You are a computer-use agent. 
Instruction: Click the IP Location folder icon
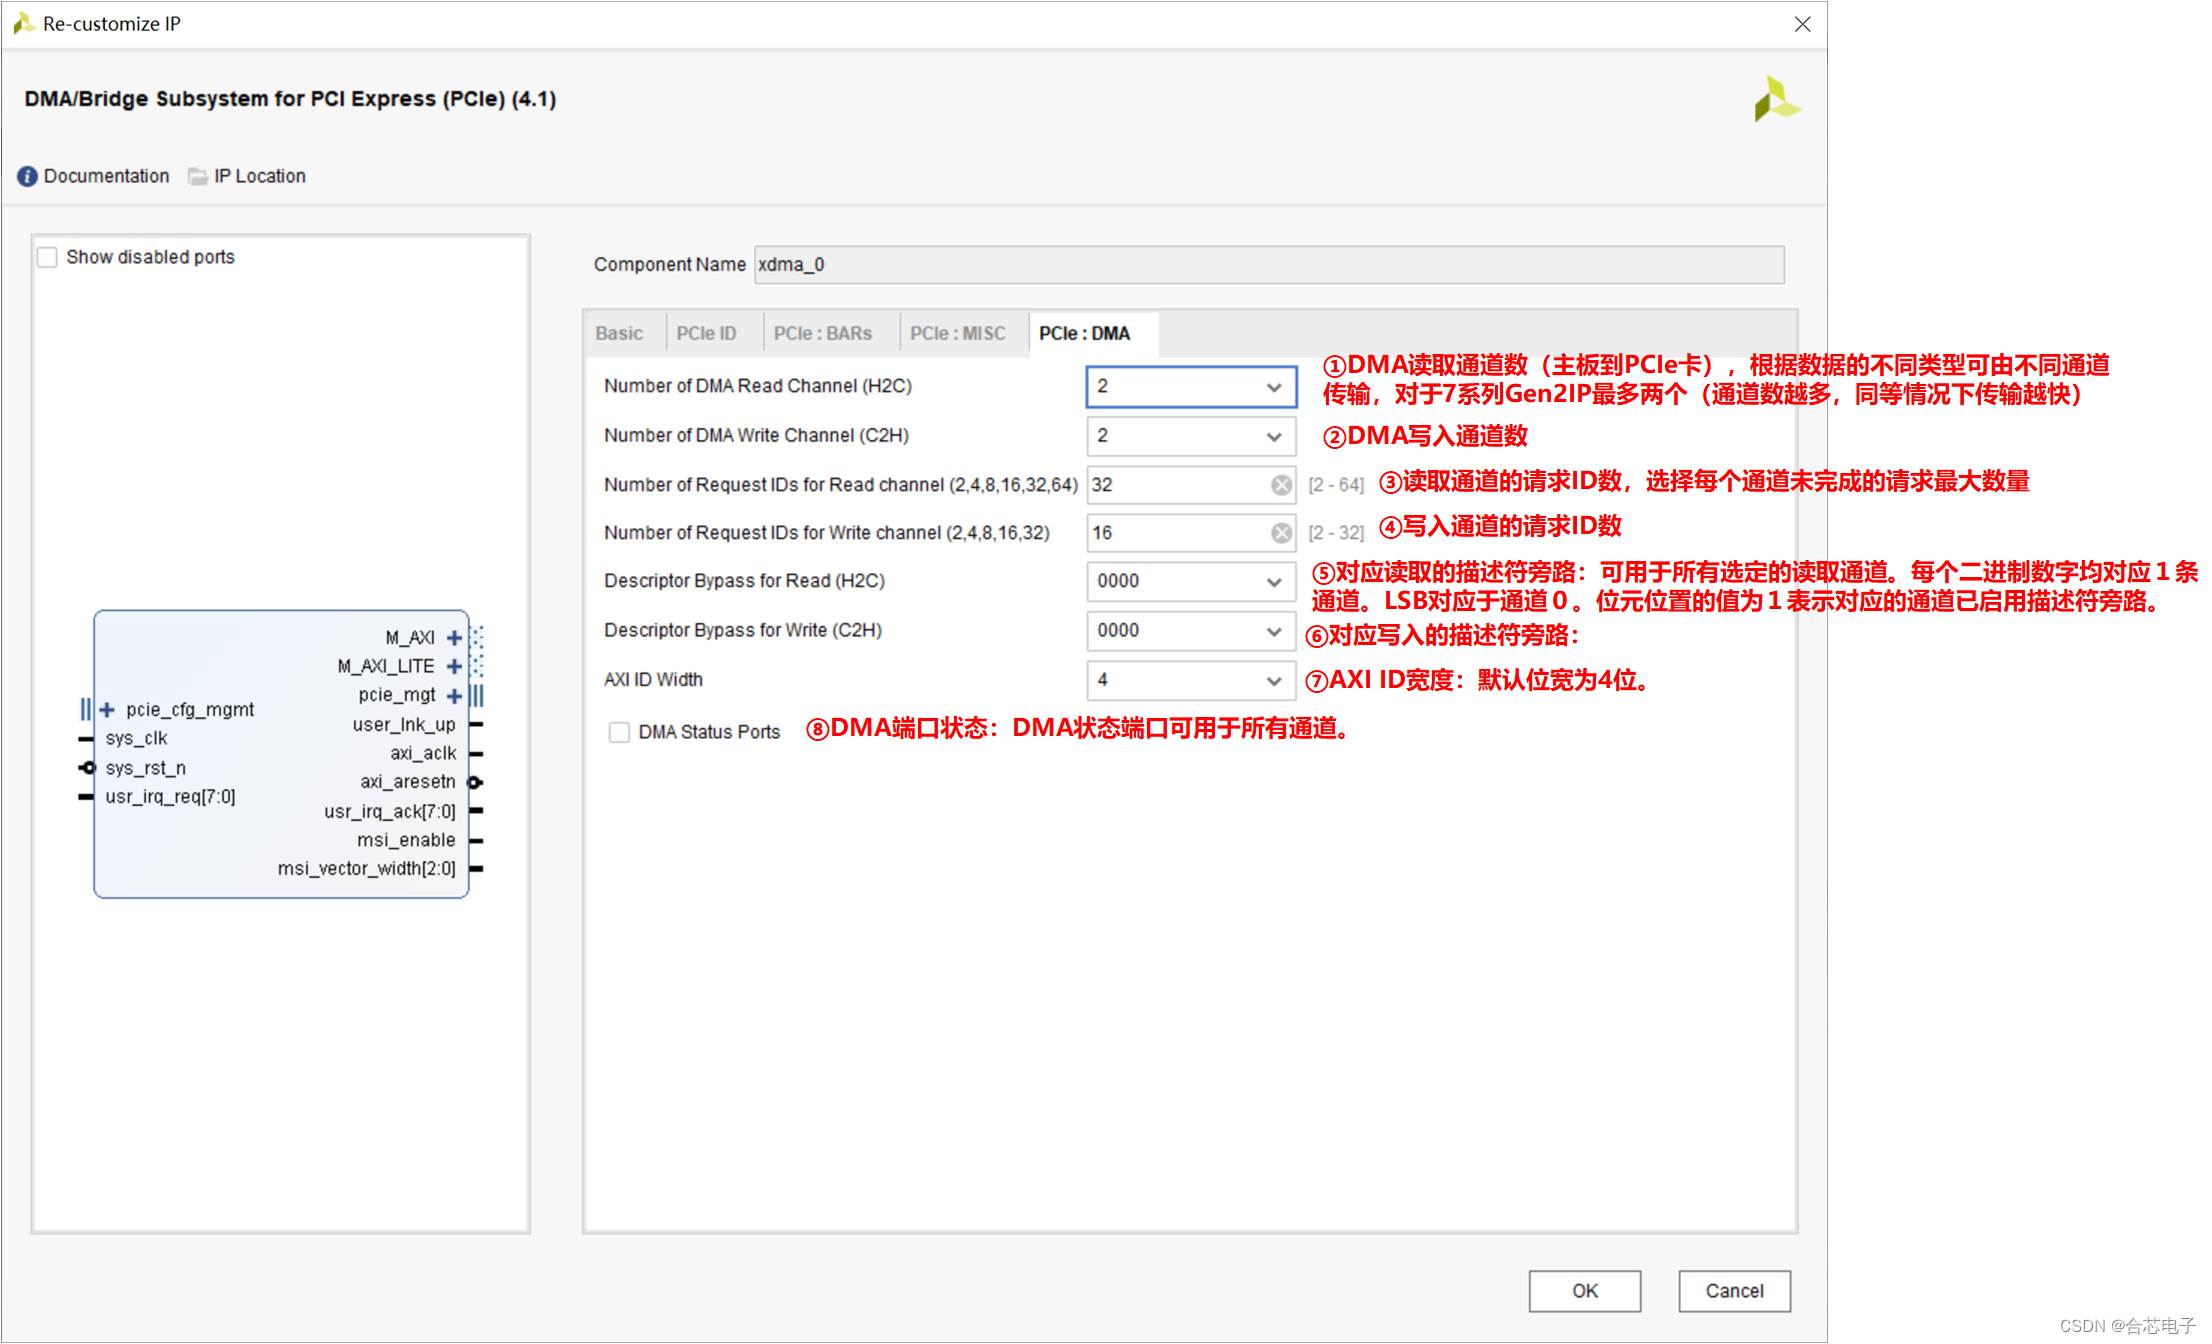tap(198, 176)
